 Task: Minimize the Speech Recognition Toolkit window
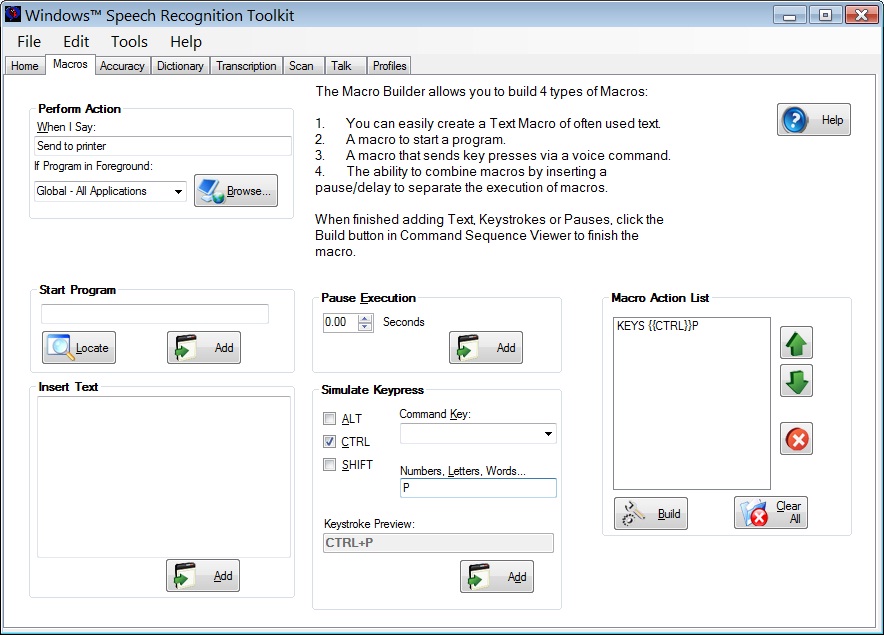pyautogui.click(x=789, y=15)
